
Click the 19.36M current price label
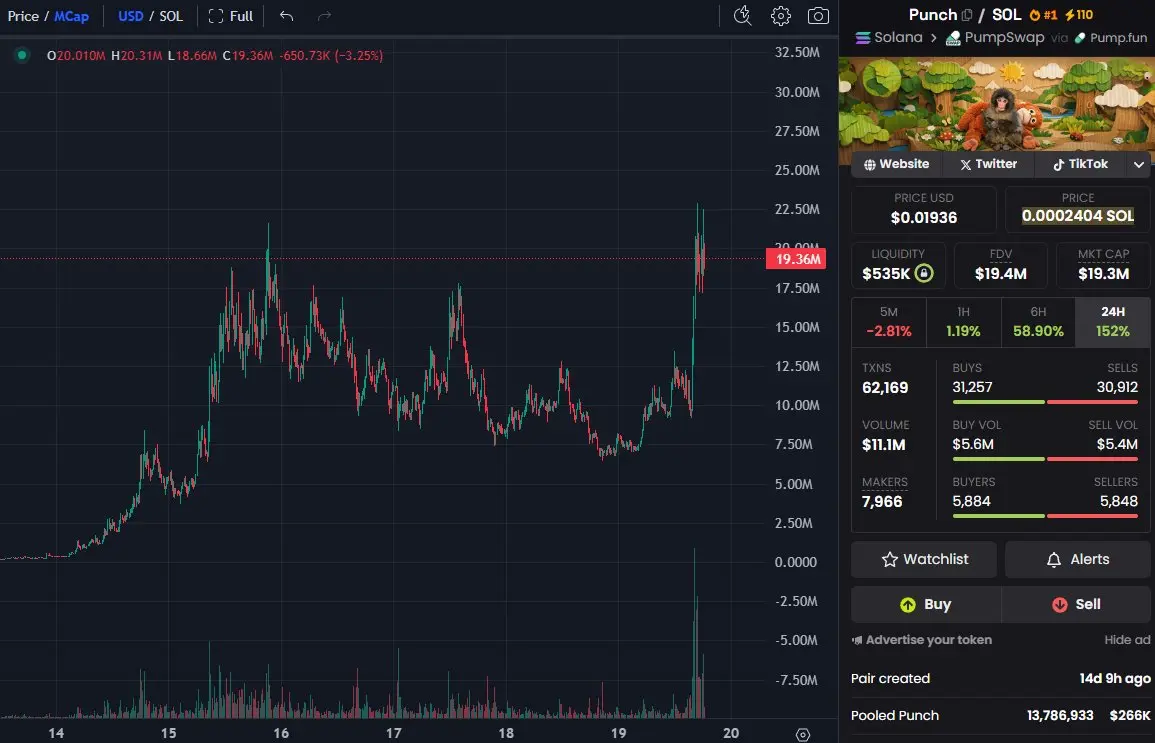coord(796,259)
